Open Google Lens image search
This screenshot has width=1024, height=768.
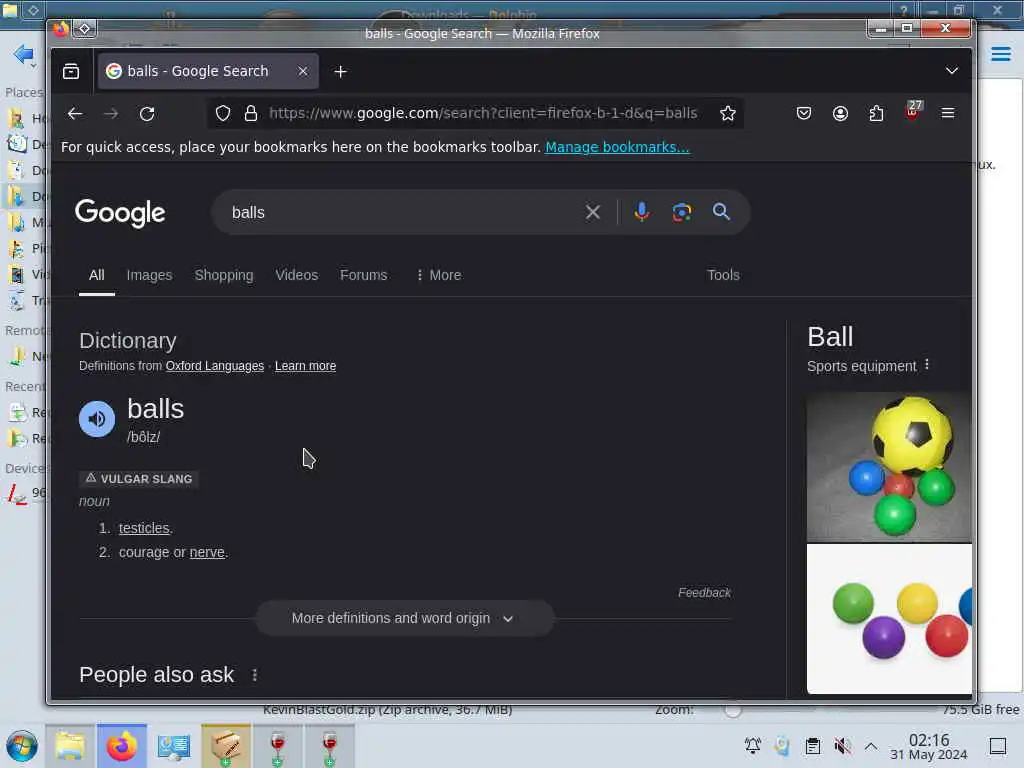click(x=682, y=212)
